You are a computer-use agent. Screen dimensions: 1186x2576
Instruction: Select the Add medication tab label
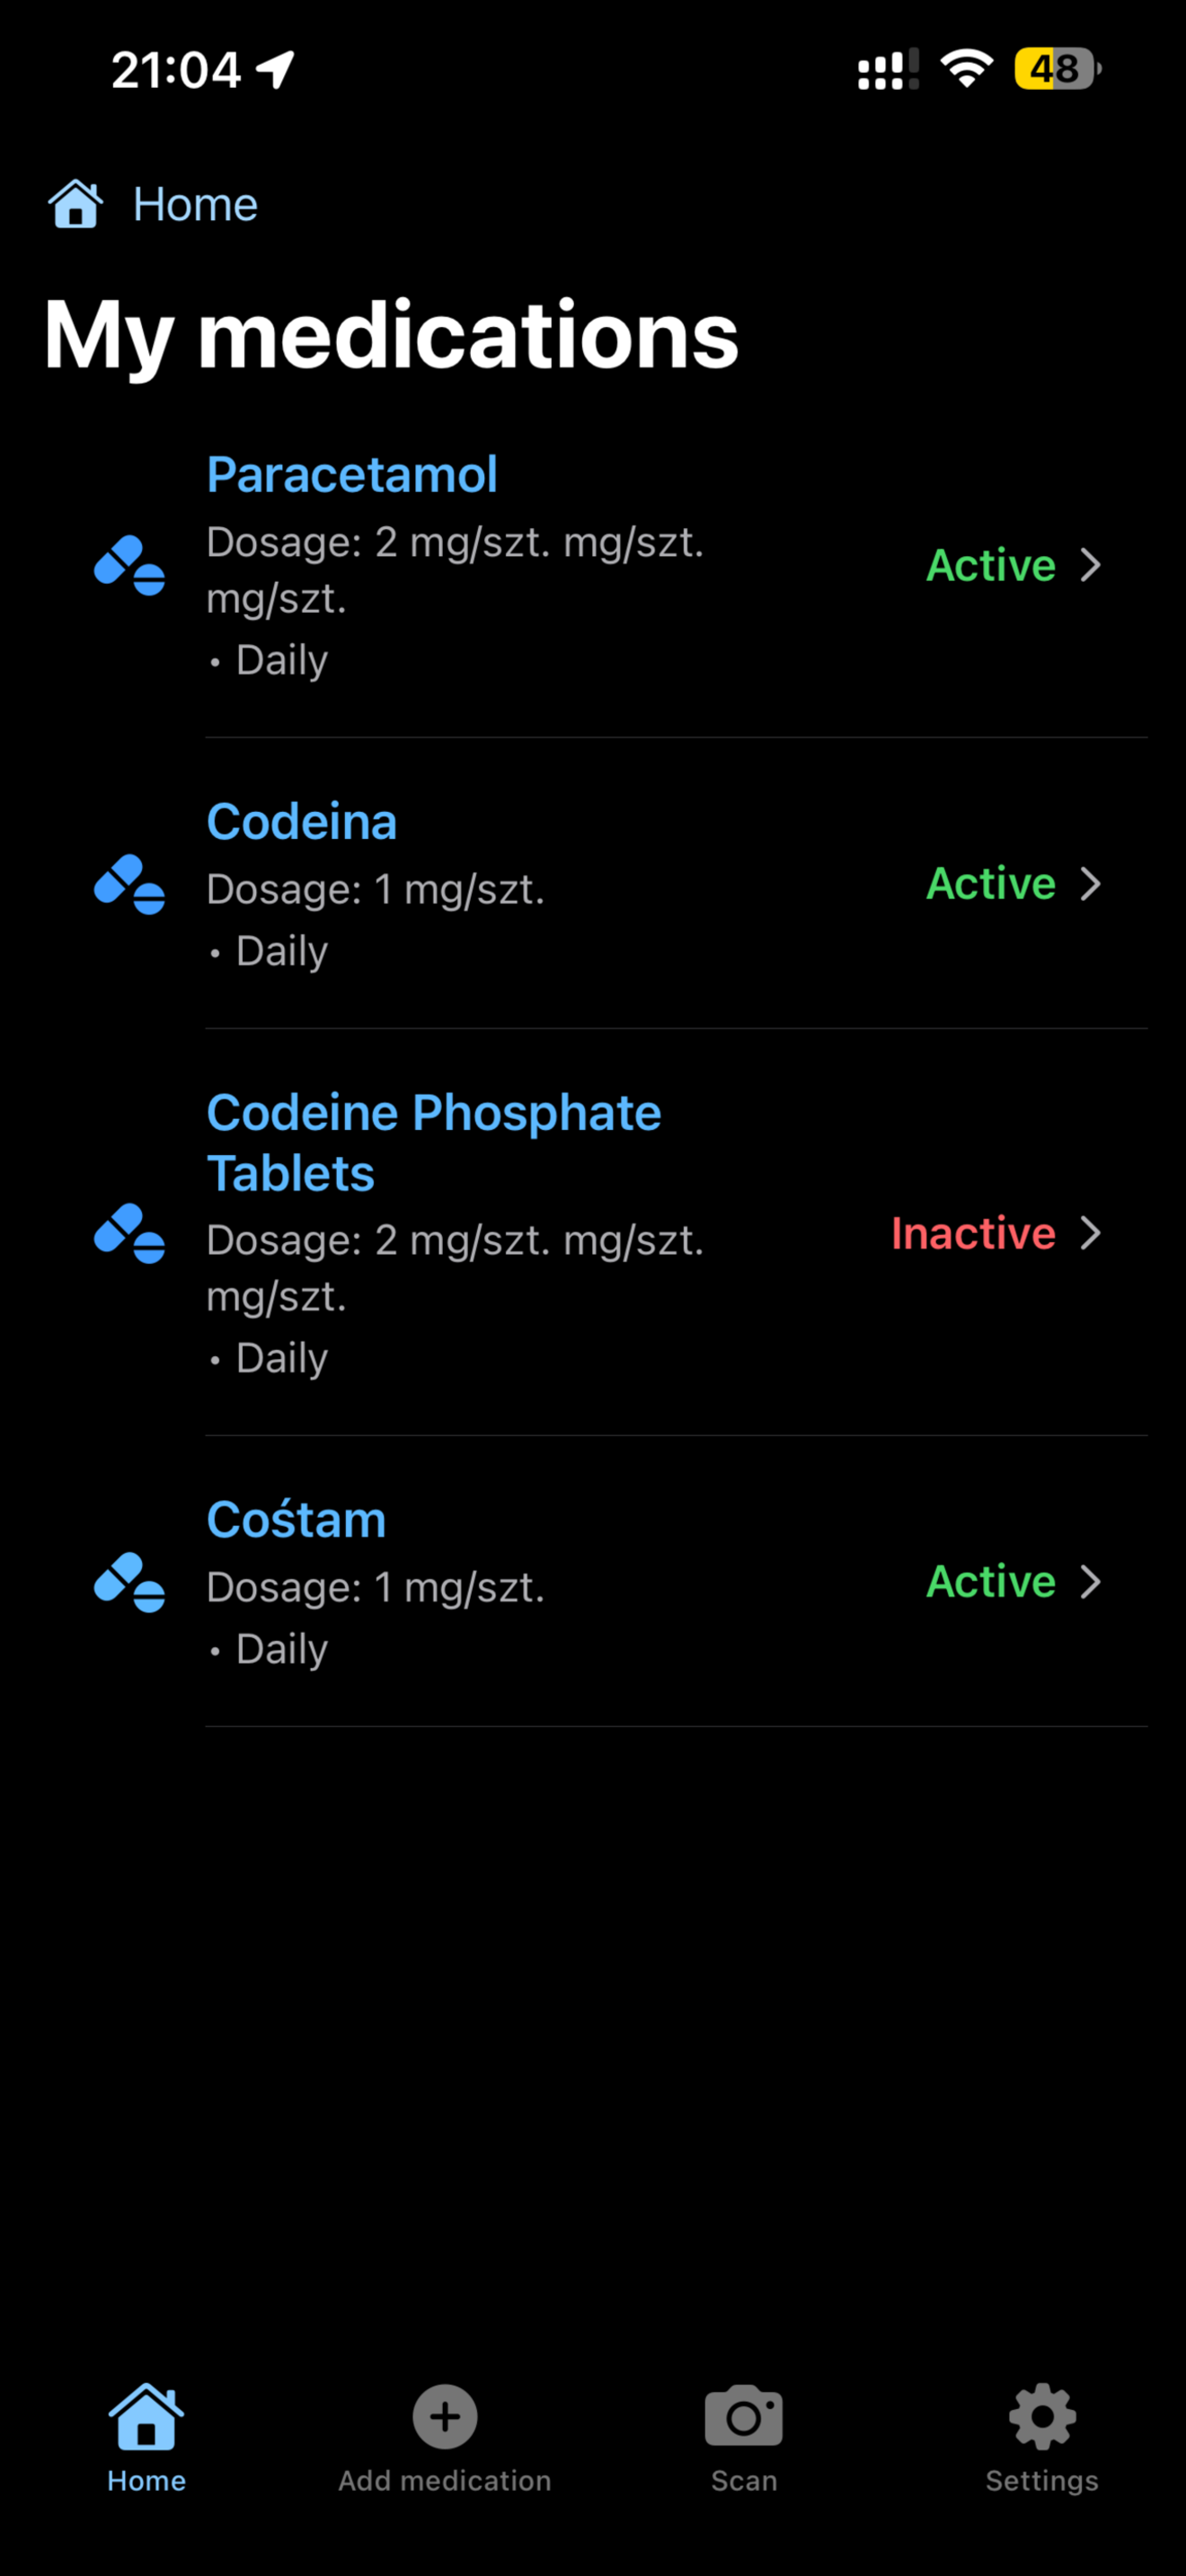(445, 2481)
